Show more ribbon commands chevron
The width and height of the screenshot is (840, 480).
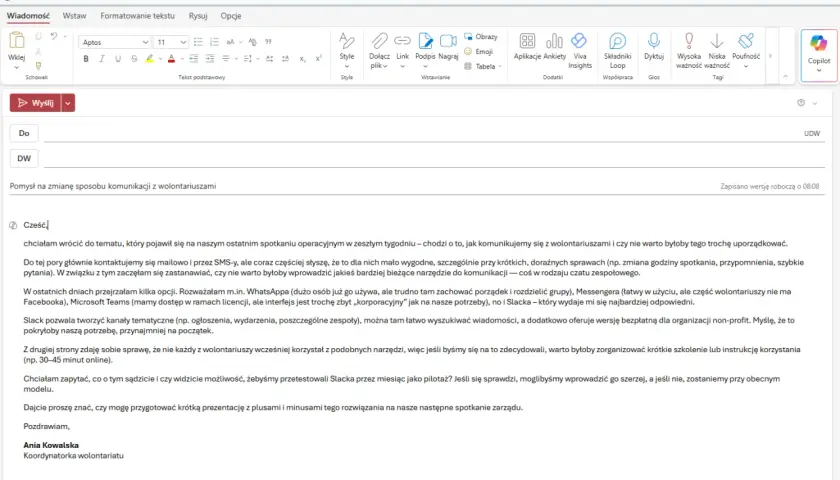(770, 56)
